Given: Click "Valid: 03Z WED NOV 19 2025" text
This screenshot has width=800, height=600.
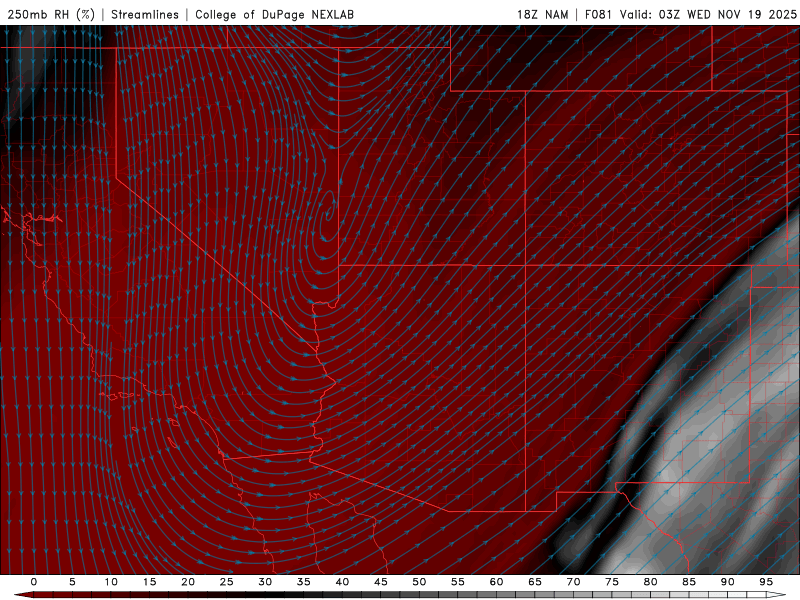Looking at the screenshot, I should pyautogui.click(x=708, y=14).
